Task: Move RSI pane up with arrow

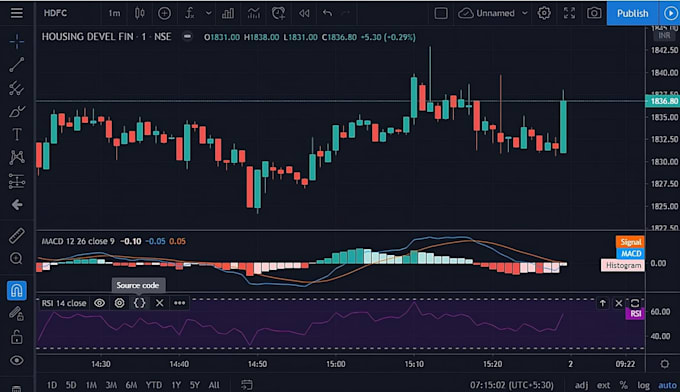Action: pos(602,303)
